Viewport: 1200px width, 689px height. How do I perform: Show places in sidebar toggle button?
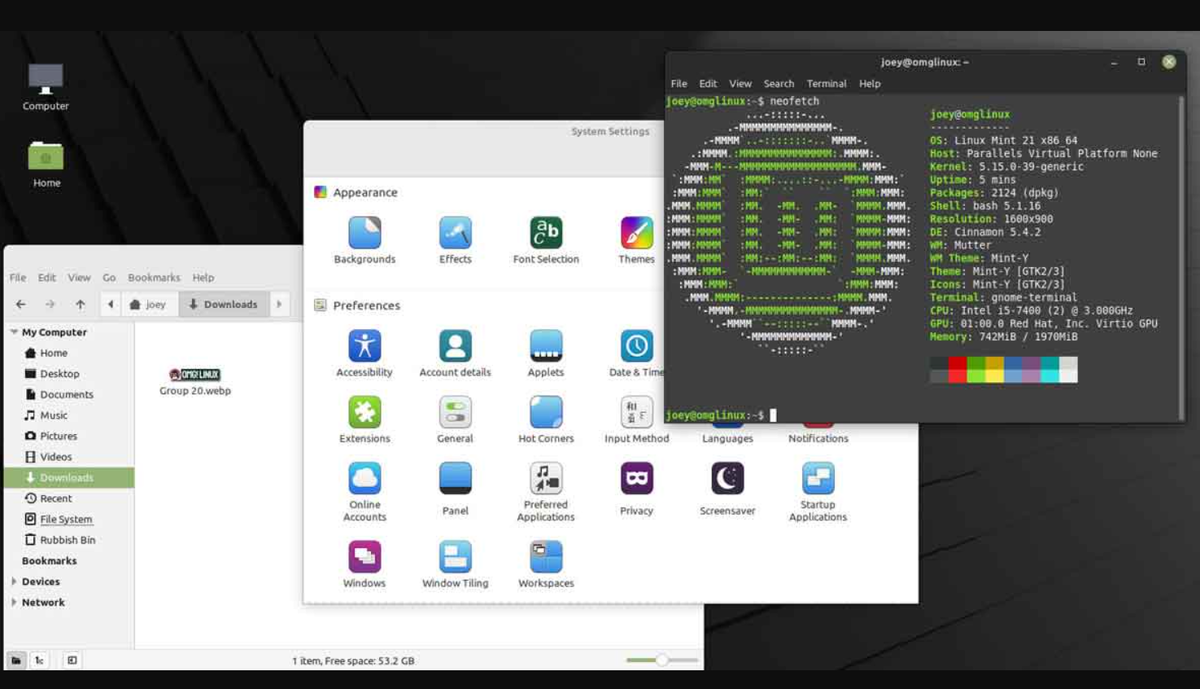[17, 660]
